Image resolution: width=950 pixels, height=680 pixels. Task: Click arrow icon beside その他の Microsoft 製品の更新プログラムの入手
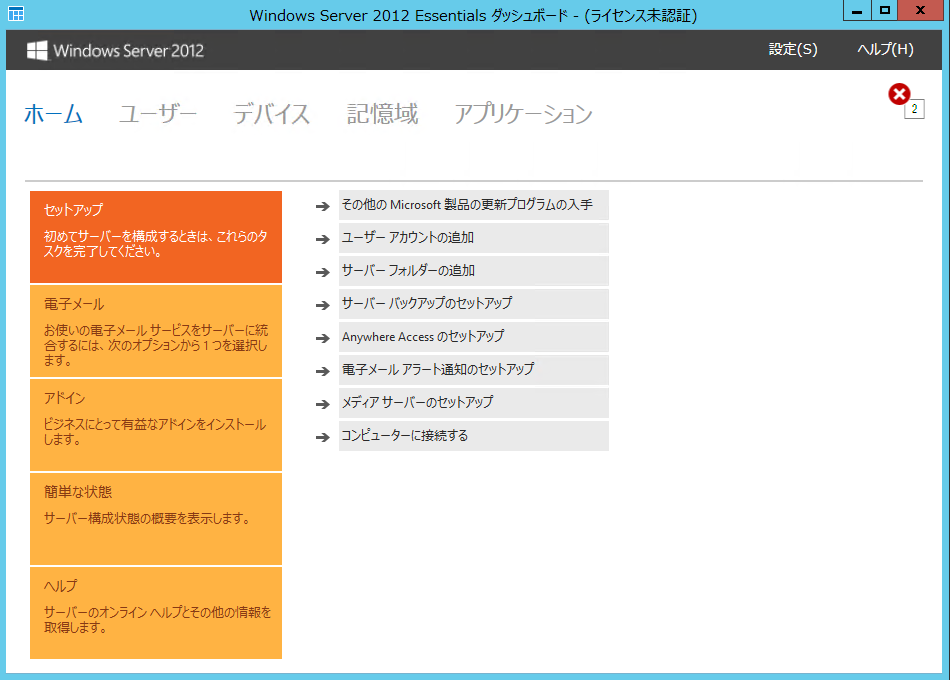pyautogui.click(x=322, y=207)
